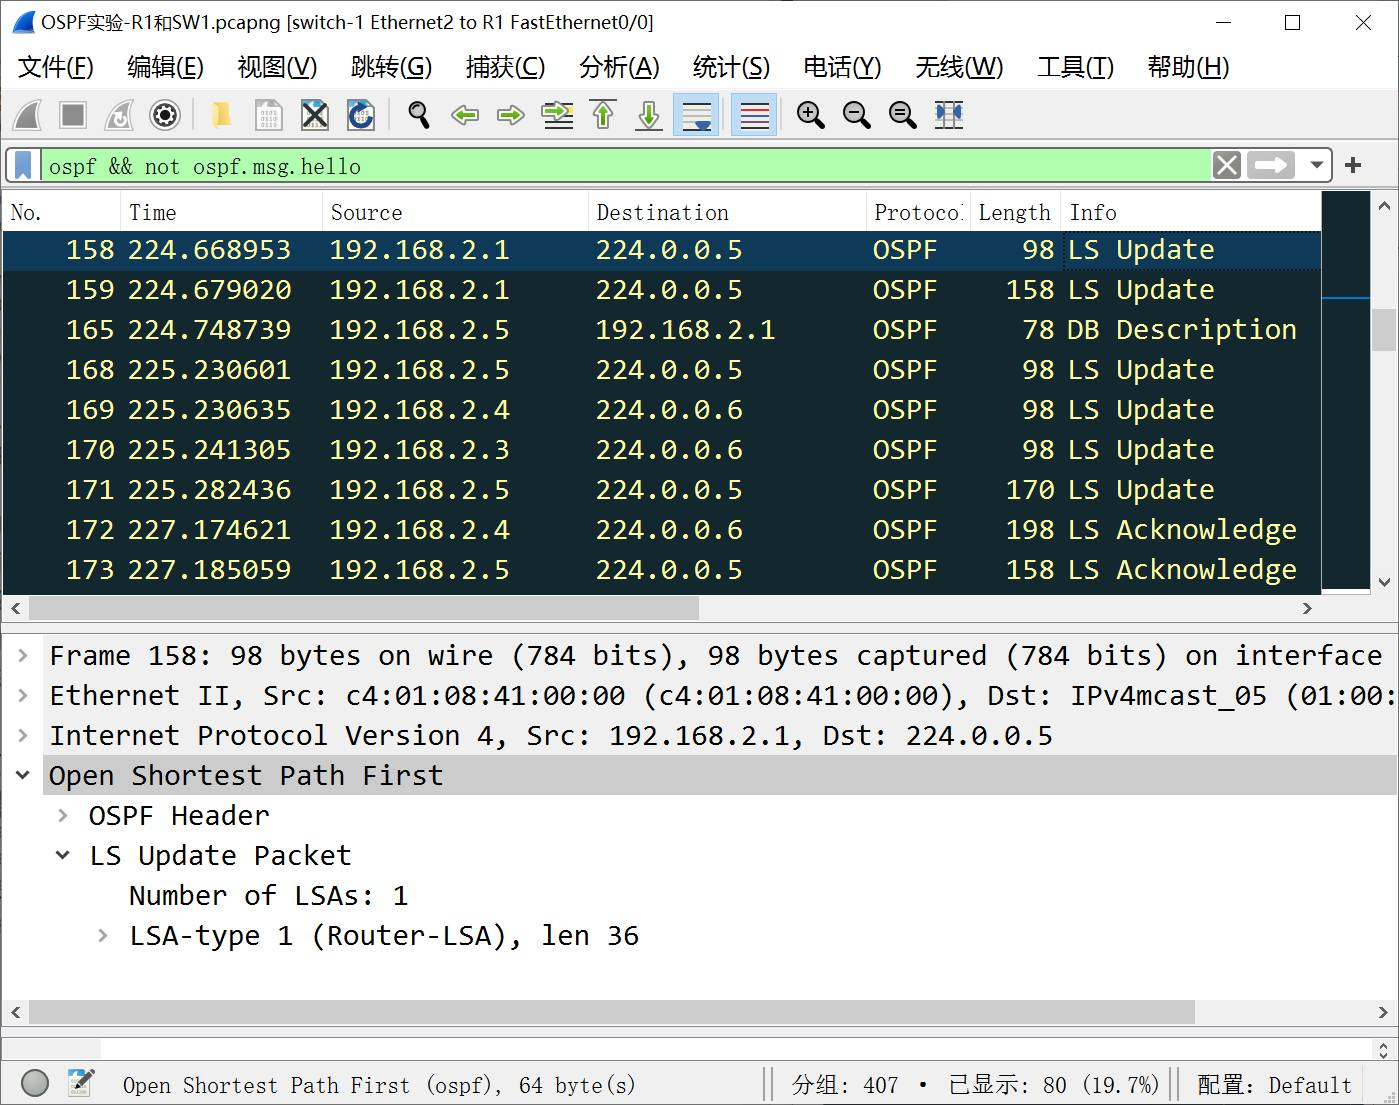1399x1105 pixels.
Task: Expand the OSPF Header tree node
Action: [x=63, y=816]
